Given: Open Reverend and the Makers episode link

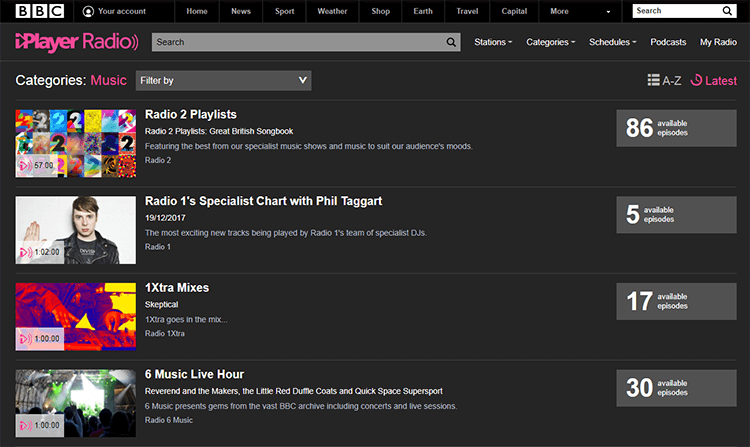Looking at the screenshot, I should point(294,391).
